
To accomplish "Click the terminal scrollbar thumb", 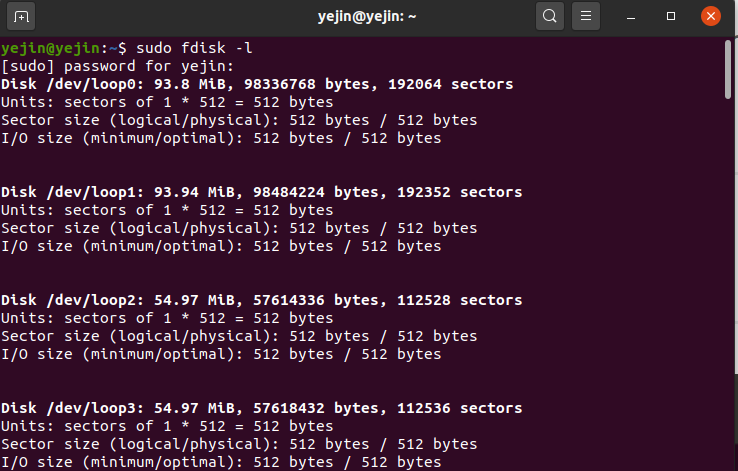I will (728, 69).
